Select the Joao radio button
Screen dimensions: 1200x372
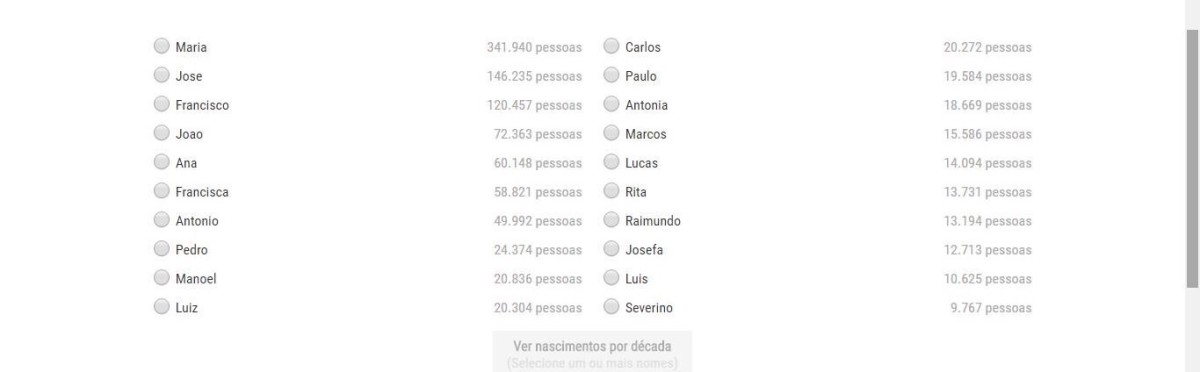(x=161, y=133)
